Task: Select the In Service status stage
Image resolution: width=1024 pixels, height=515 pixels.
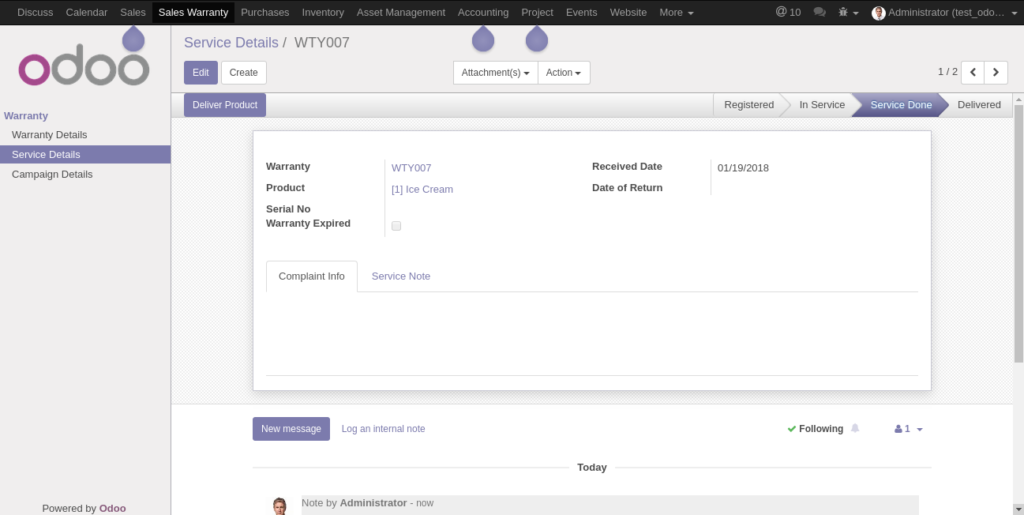Action: point(822,104)
